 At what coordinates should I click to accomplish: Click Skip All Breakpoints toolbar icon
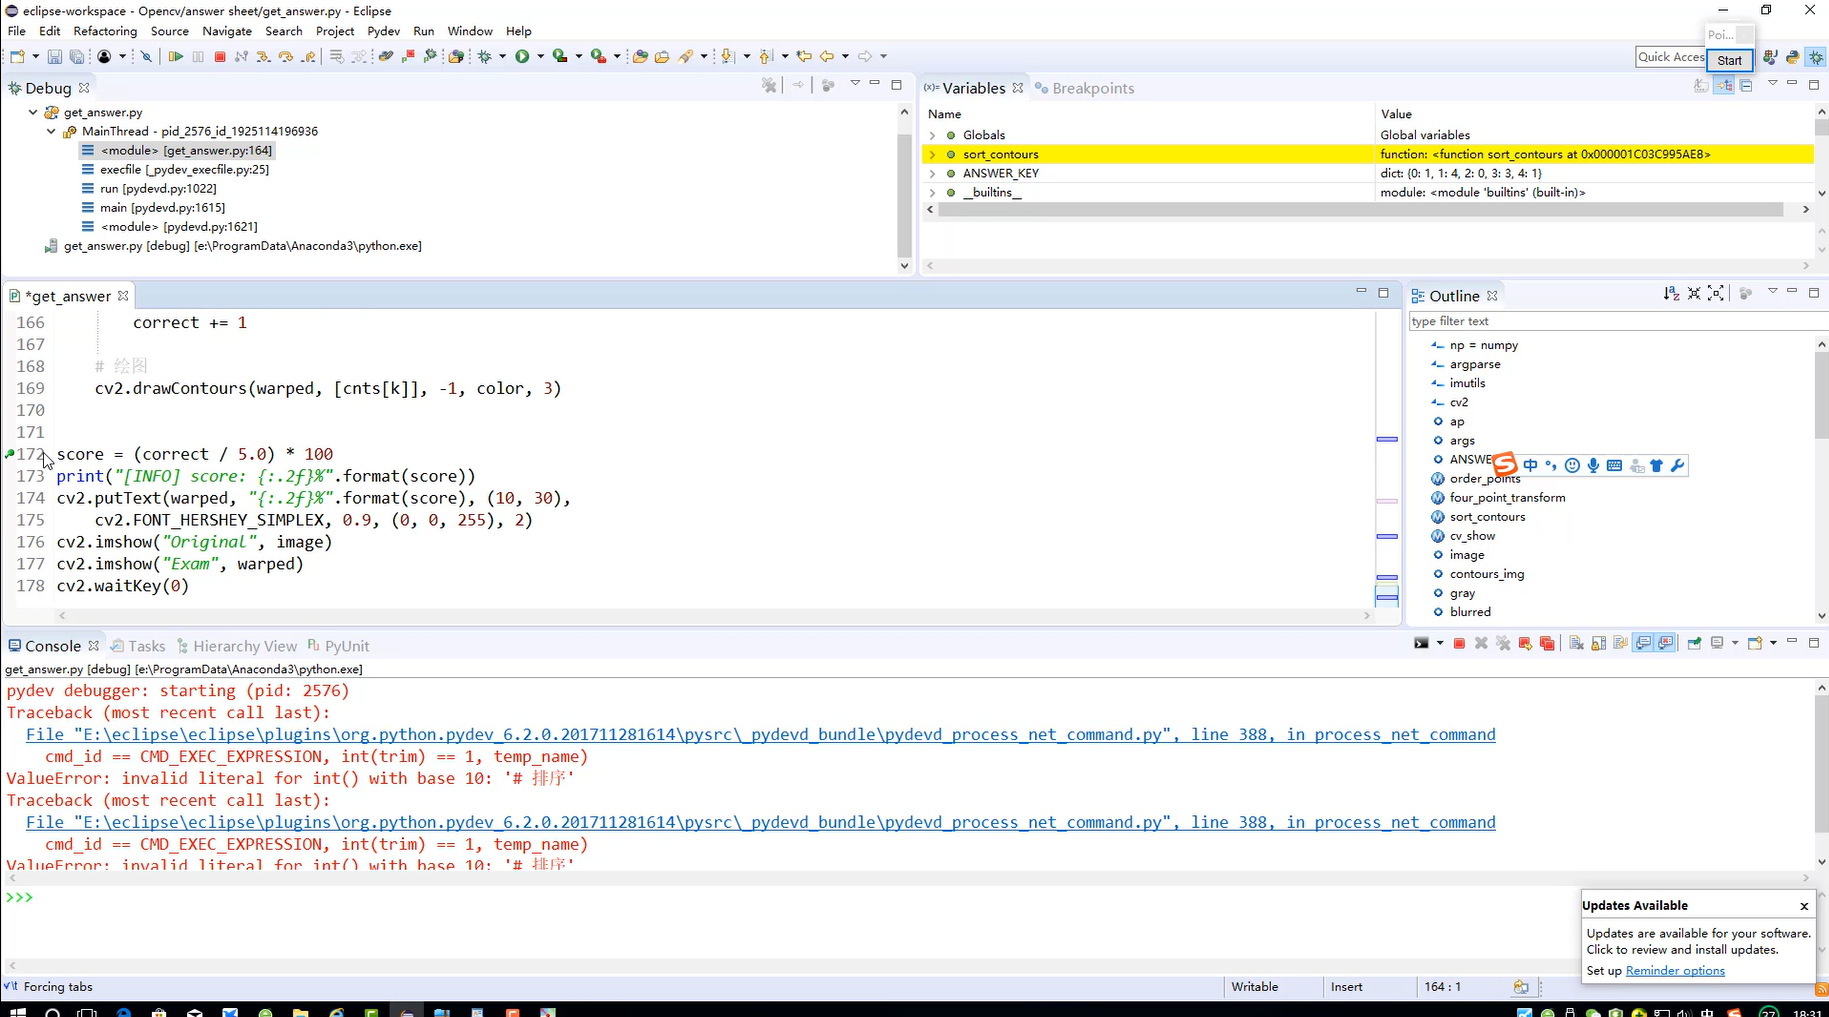(x=146, y=57)
